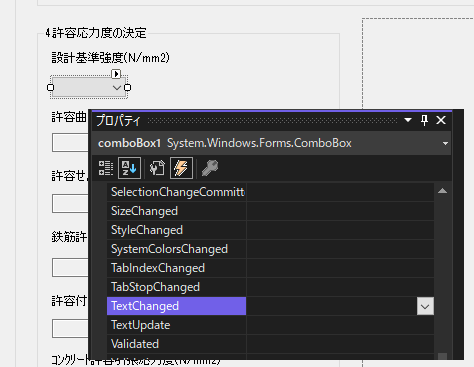Viewport: 474px width, 367px height.
Task: Select Alphabetical sort icon in Properties
Action: coord(129,168)
